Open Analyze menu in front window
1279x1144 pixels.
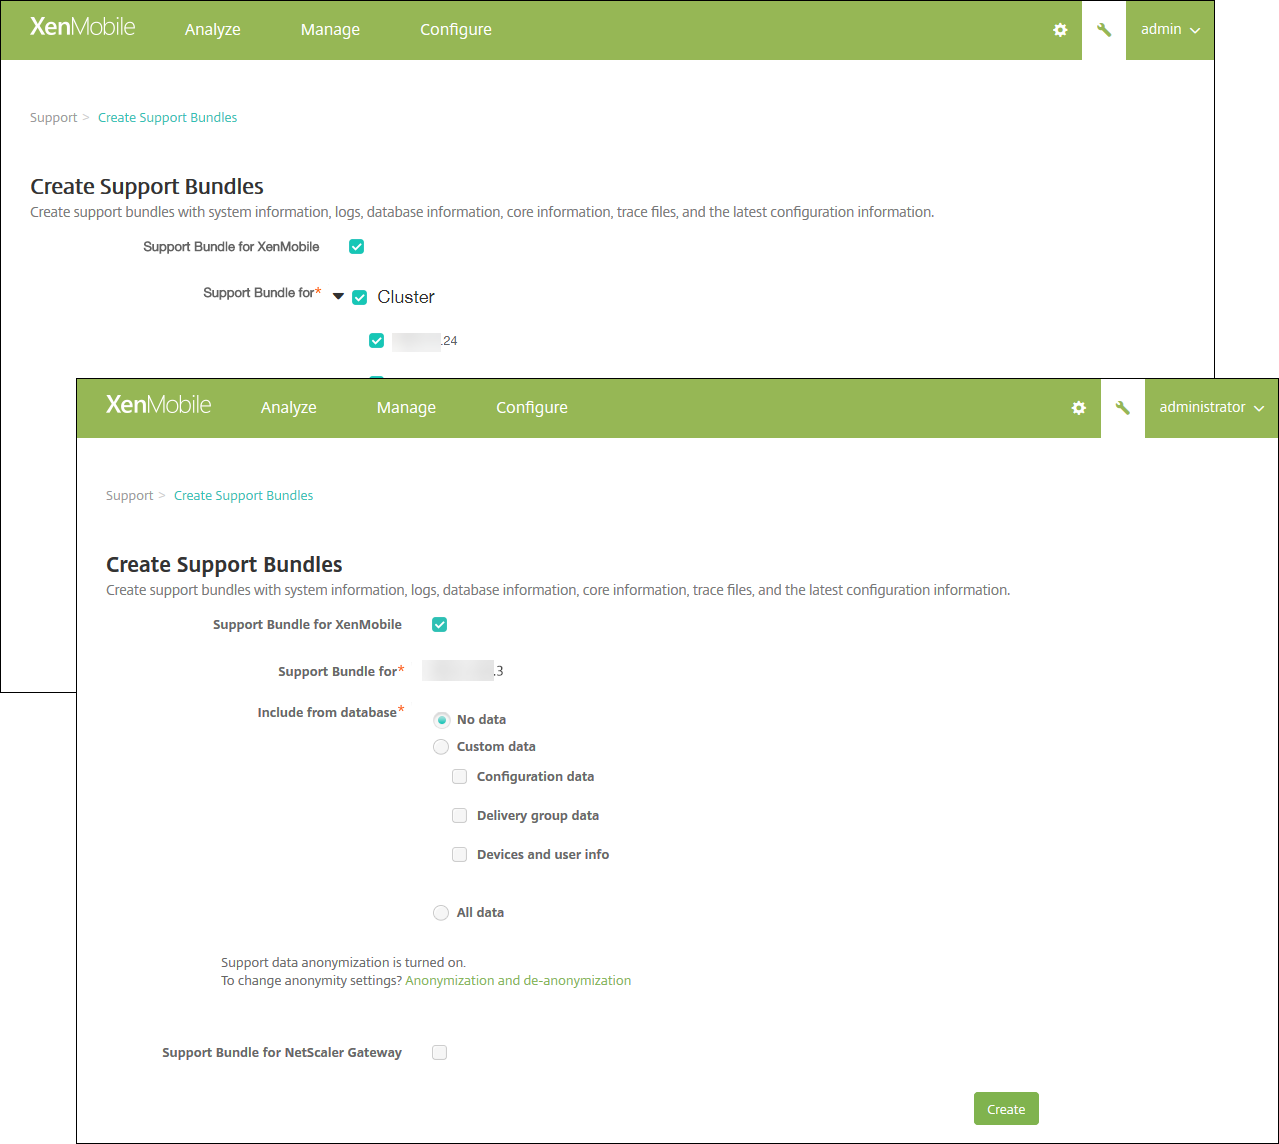point(289,408)
